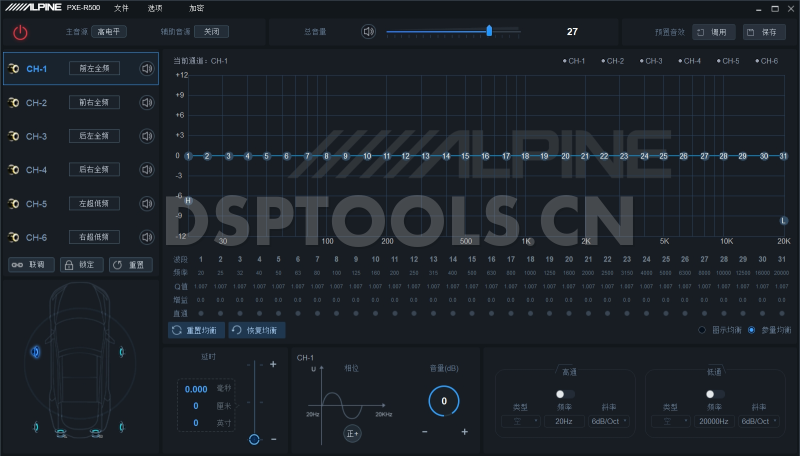Open high-pass 类型 type dropdown
Screen dimensions: 800x456
[x=520, y=421]
